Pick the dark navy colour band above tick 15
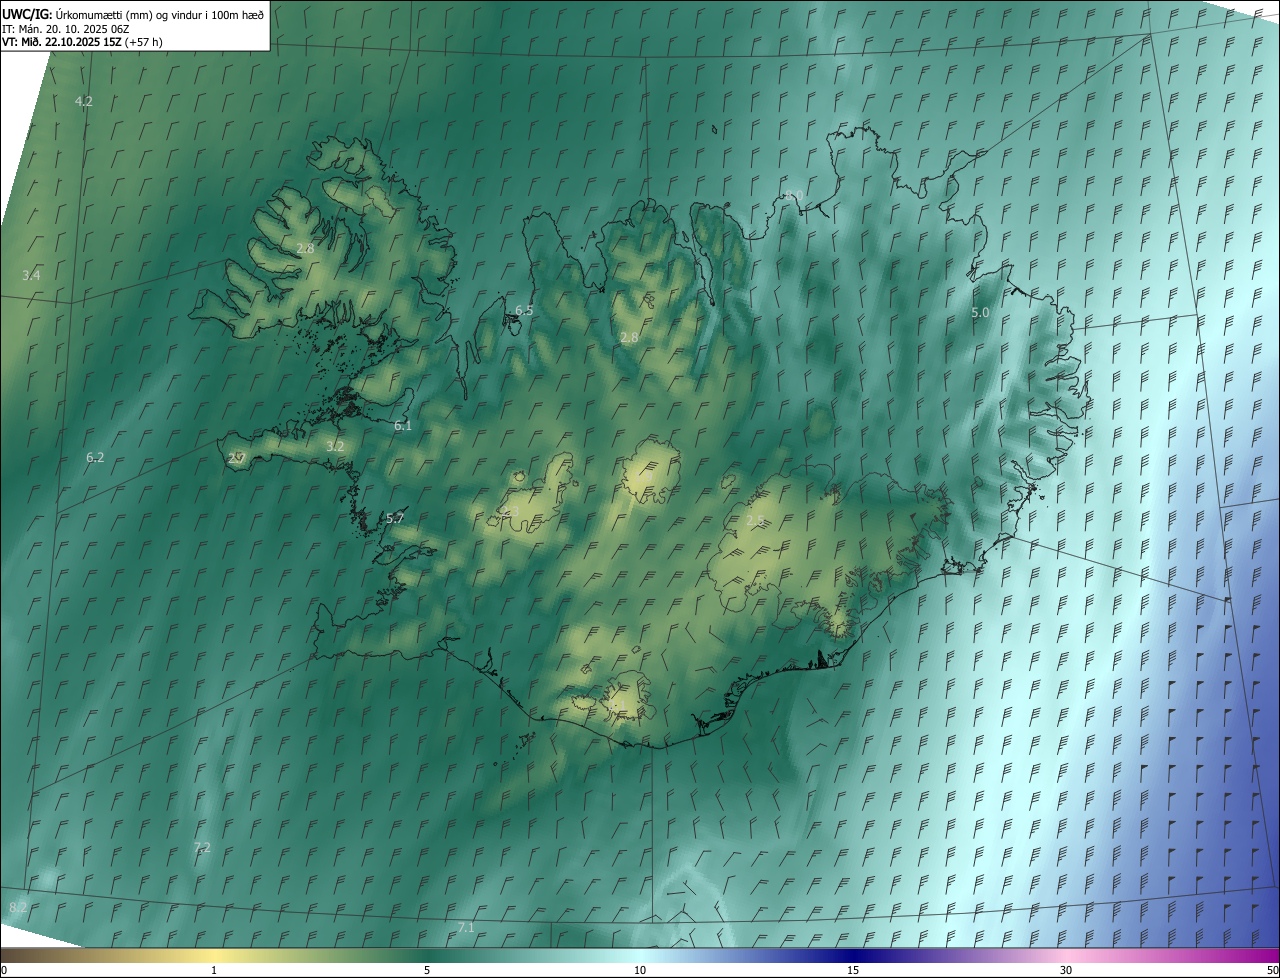Viewport: 1280px width, 978px height. point(853,955)
